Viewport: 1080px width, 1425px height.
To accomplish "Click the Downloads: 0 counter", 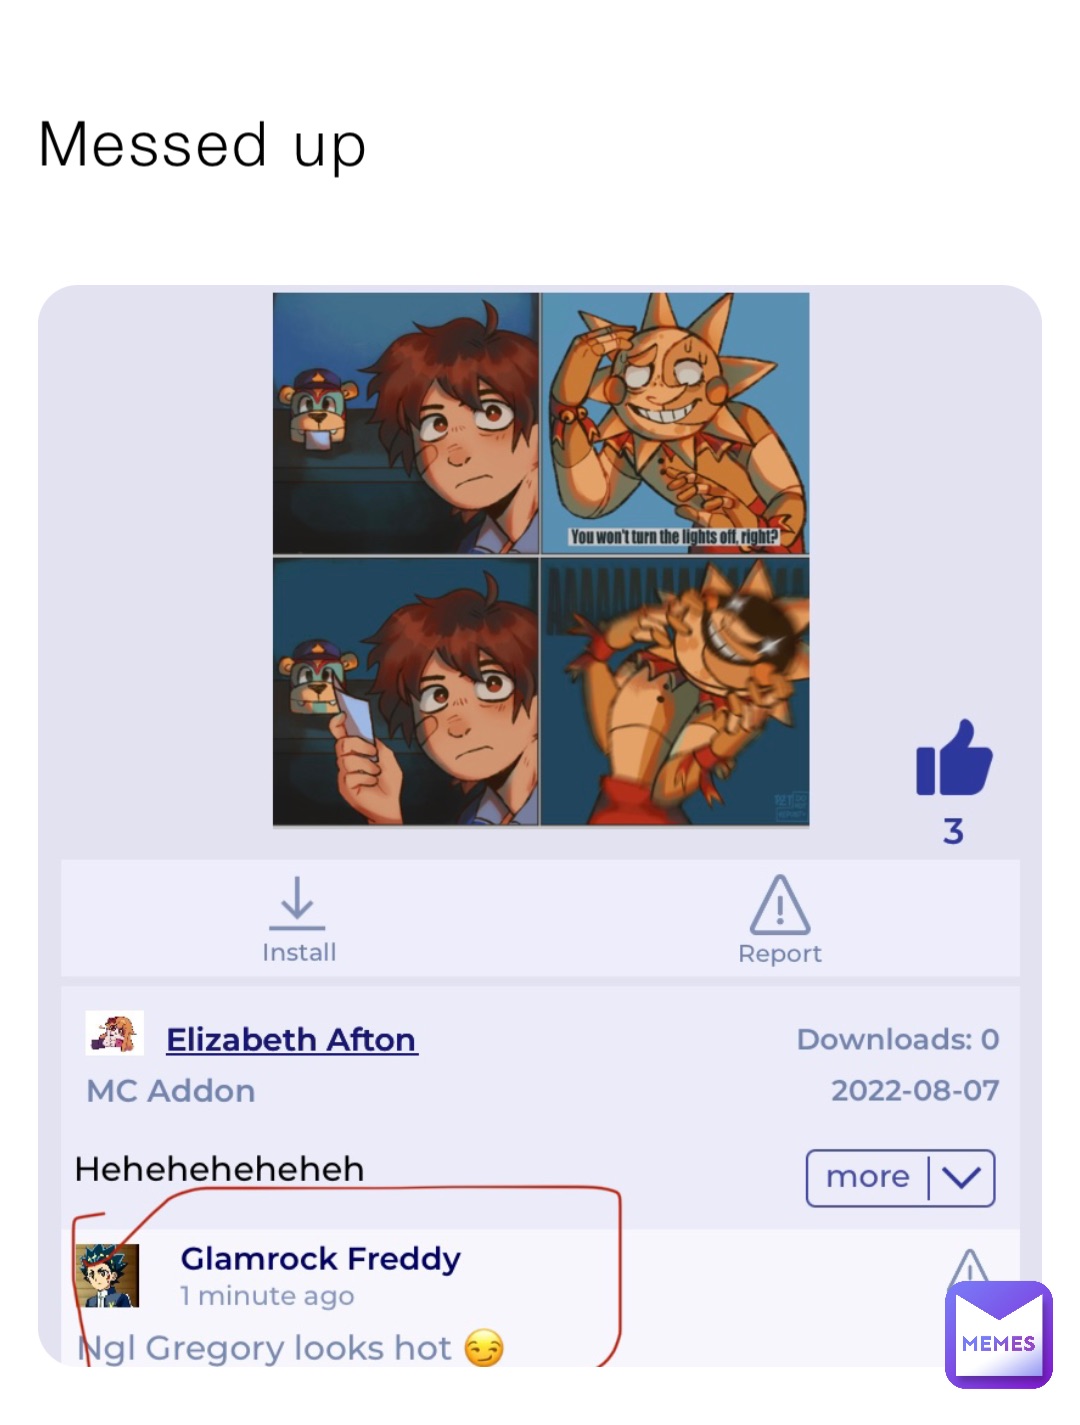I will coord(898,1039).
